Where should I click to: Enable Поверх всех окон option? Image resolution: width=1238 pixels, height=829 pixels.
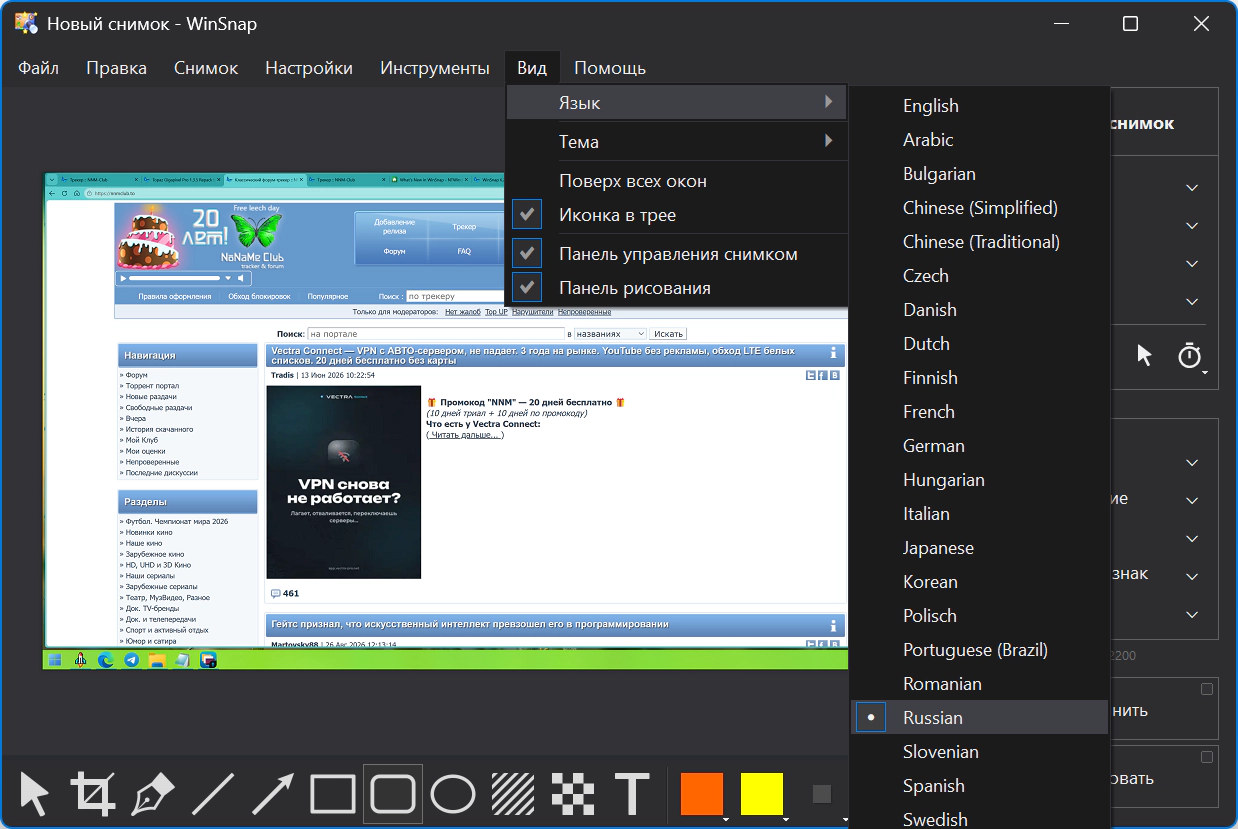pos(677,181)
